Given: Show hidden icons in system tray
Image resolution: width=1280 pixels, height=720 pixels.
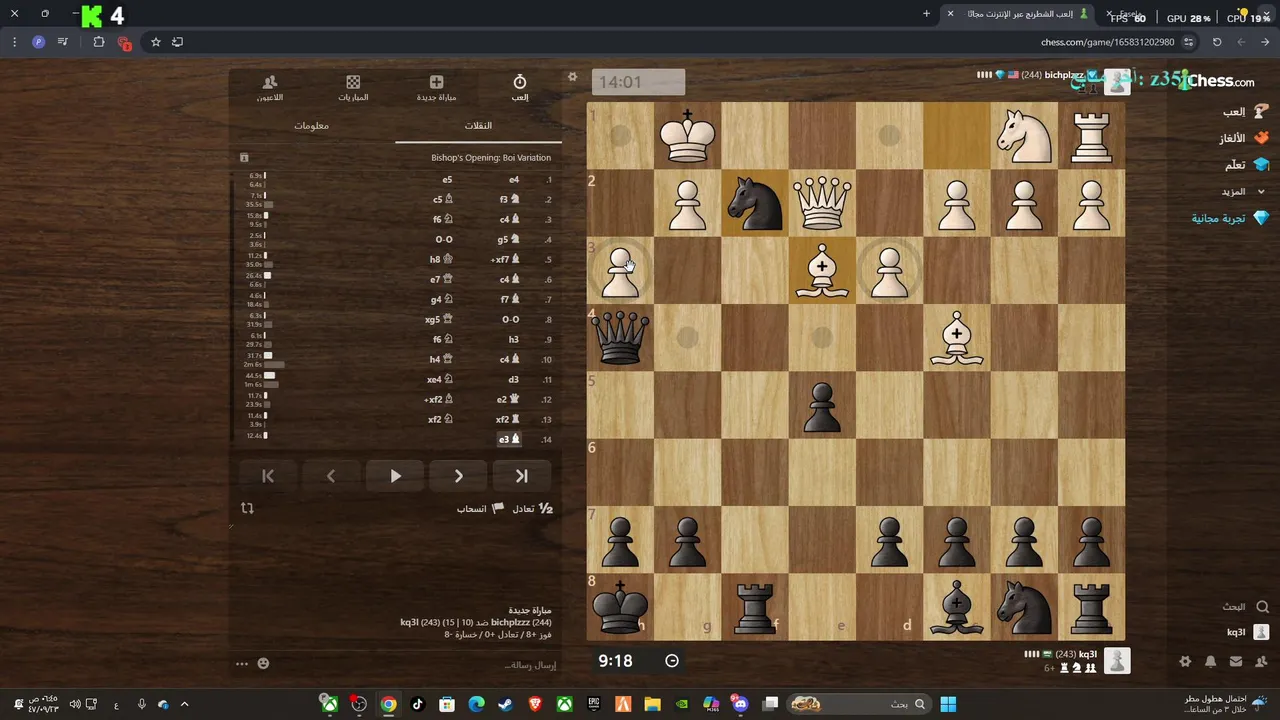Looking at the screenshot, I should coord(184,704).
